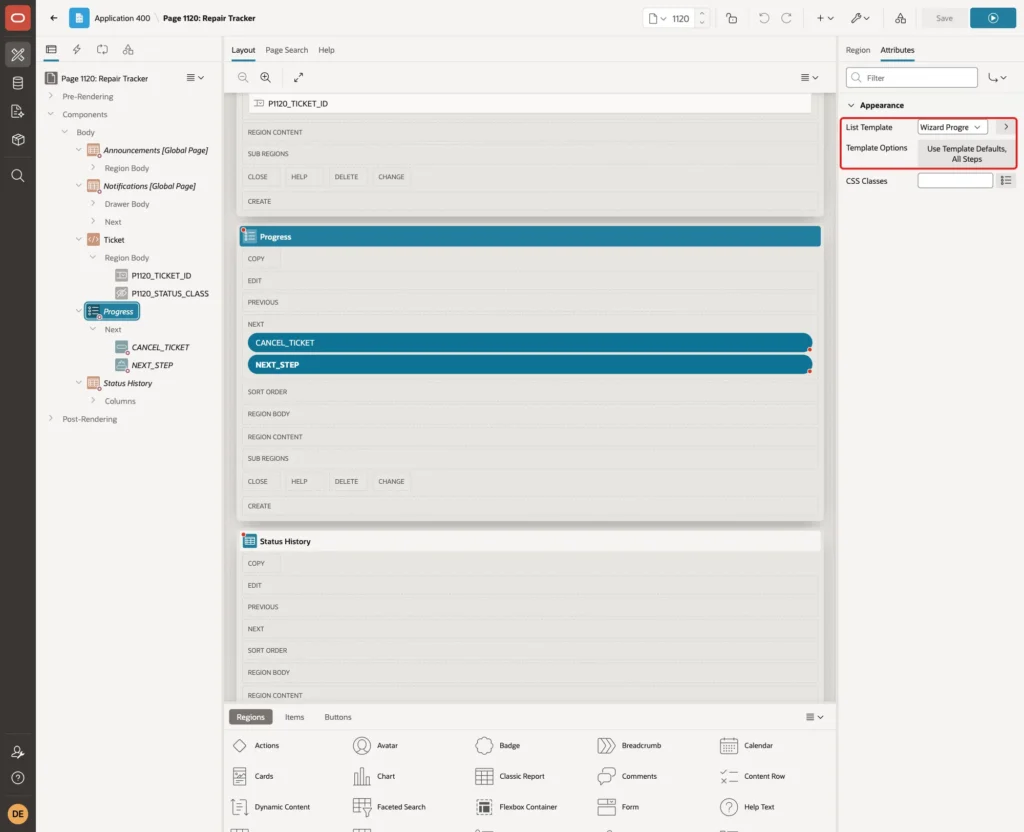
Task: Select the NEXT_STEP button in layout
Action: (x=530, y=364)
